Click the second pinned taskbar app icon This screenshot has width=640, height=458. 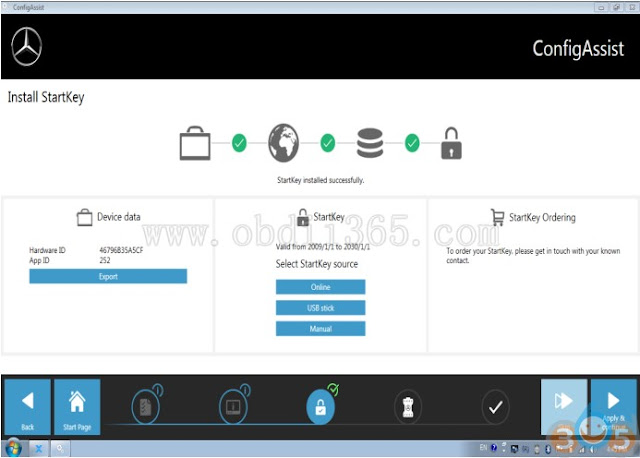click(x=60, y=449)
